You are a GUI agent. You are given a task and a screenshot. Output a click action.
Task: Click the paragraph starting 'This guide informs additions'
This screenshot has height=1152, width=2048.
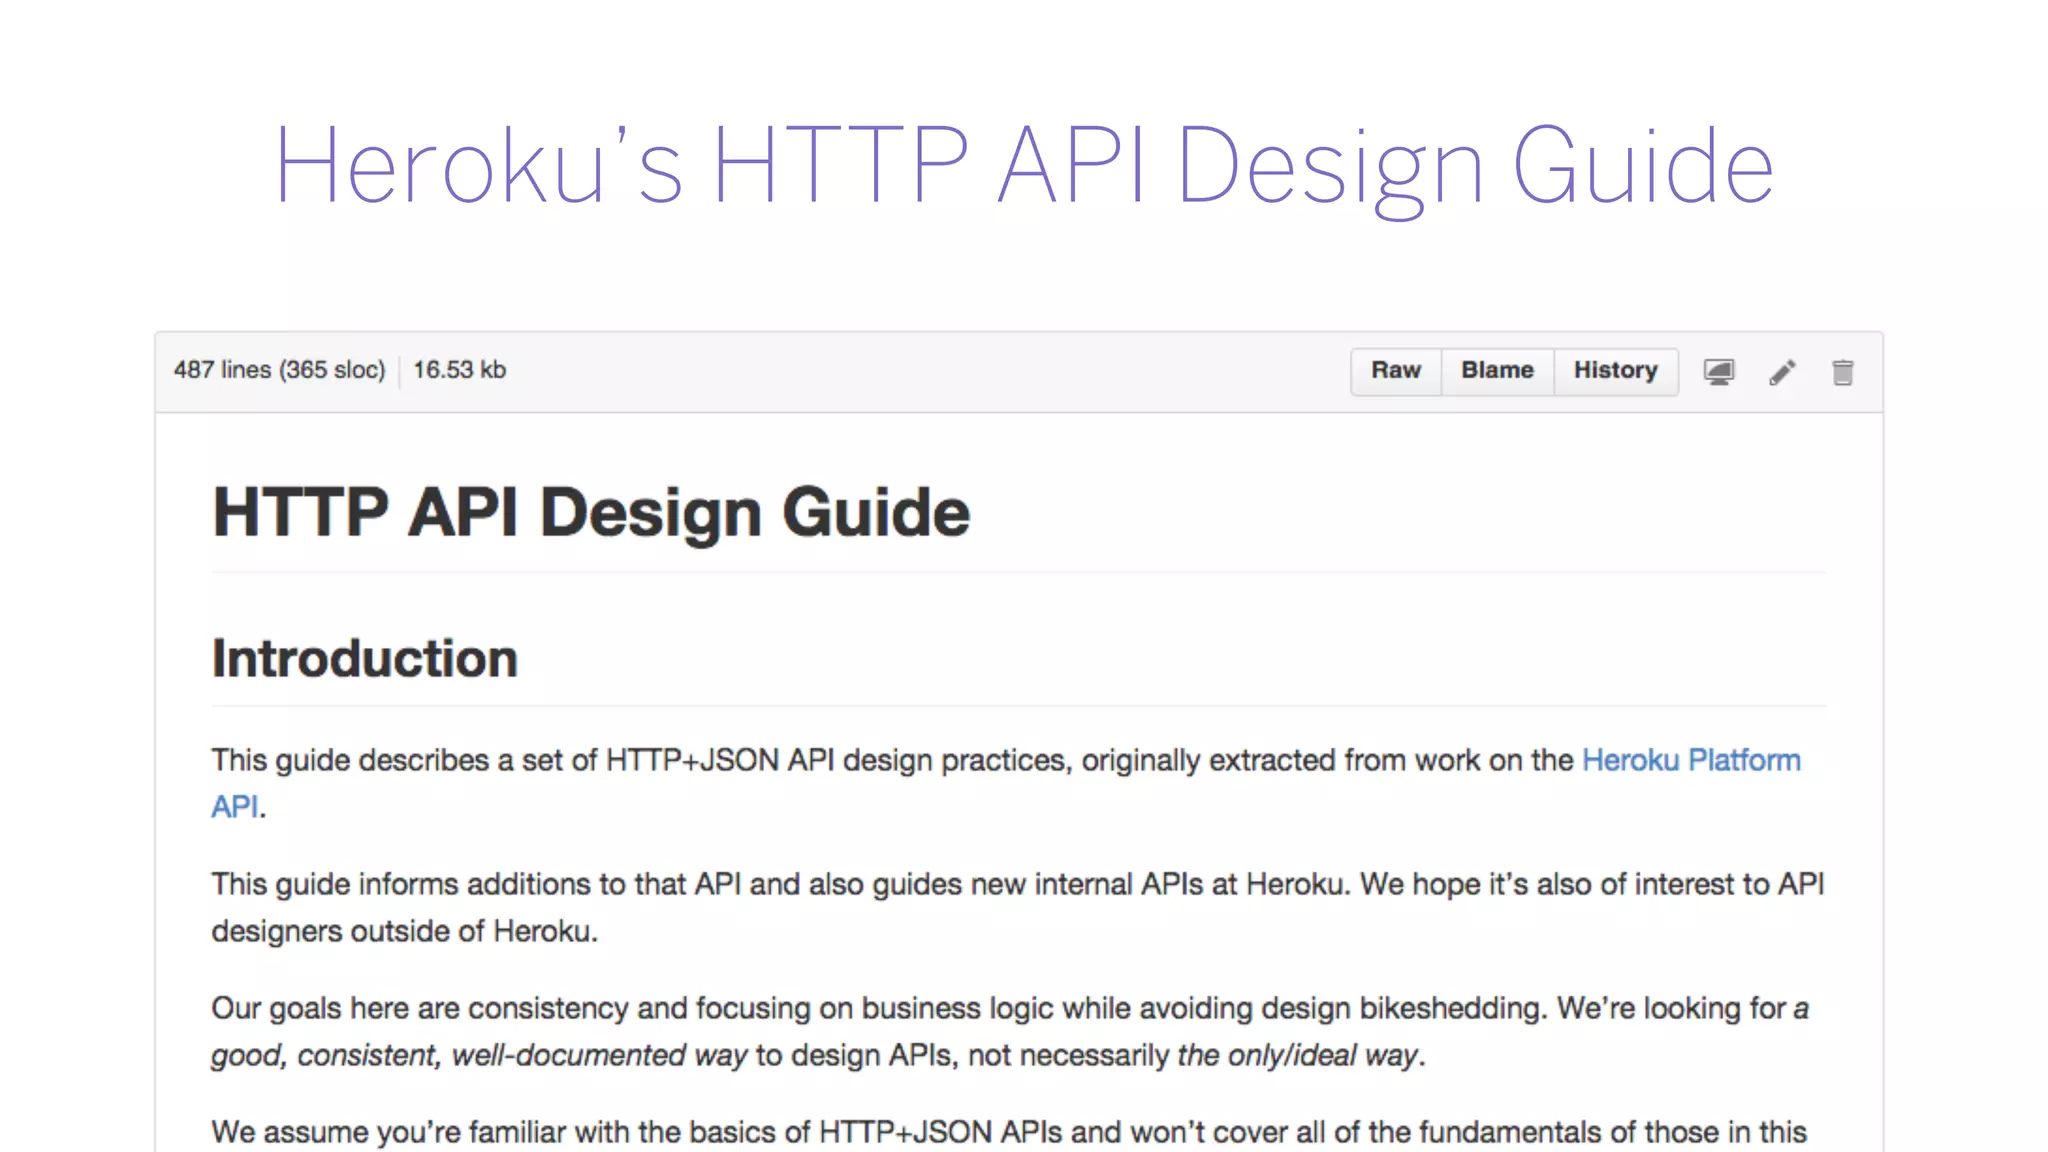click(1018, 907)
